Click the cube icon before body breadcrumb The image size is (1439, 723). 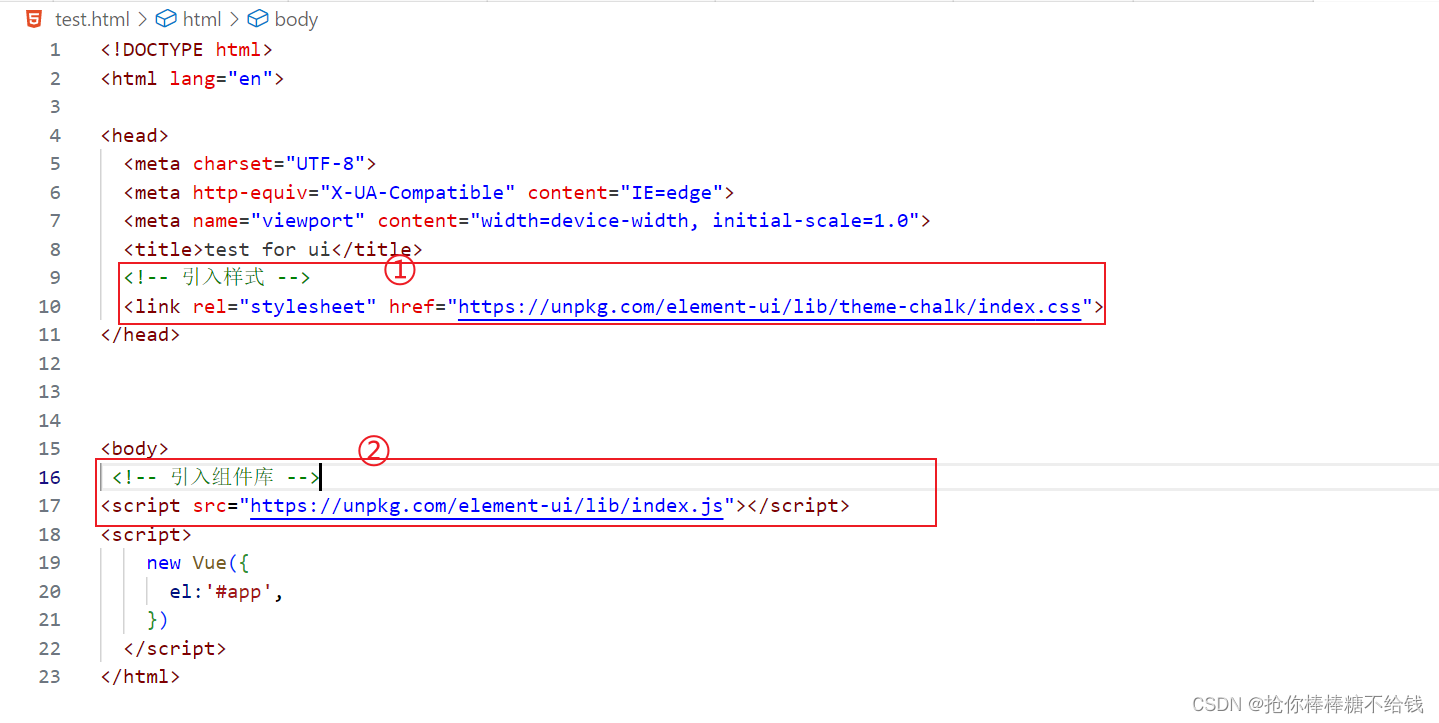tap(258, 18)
